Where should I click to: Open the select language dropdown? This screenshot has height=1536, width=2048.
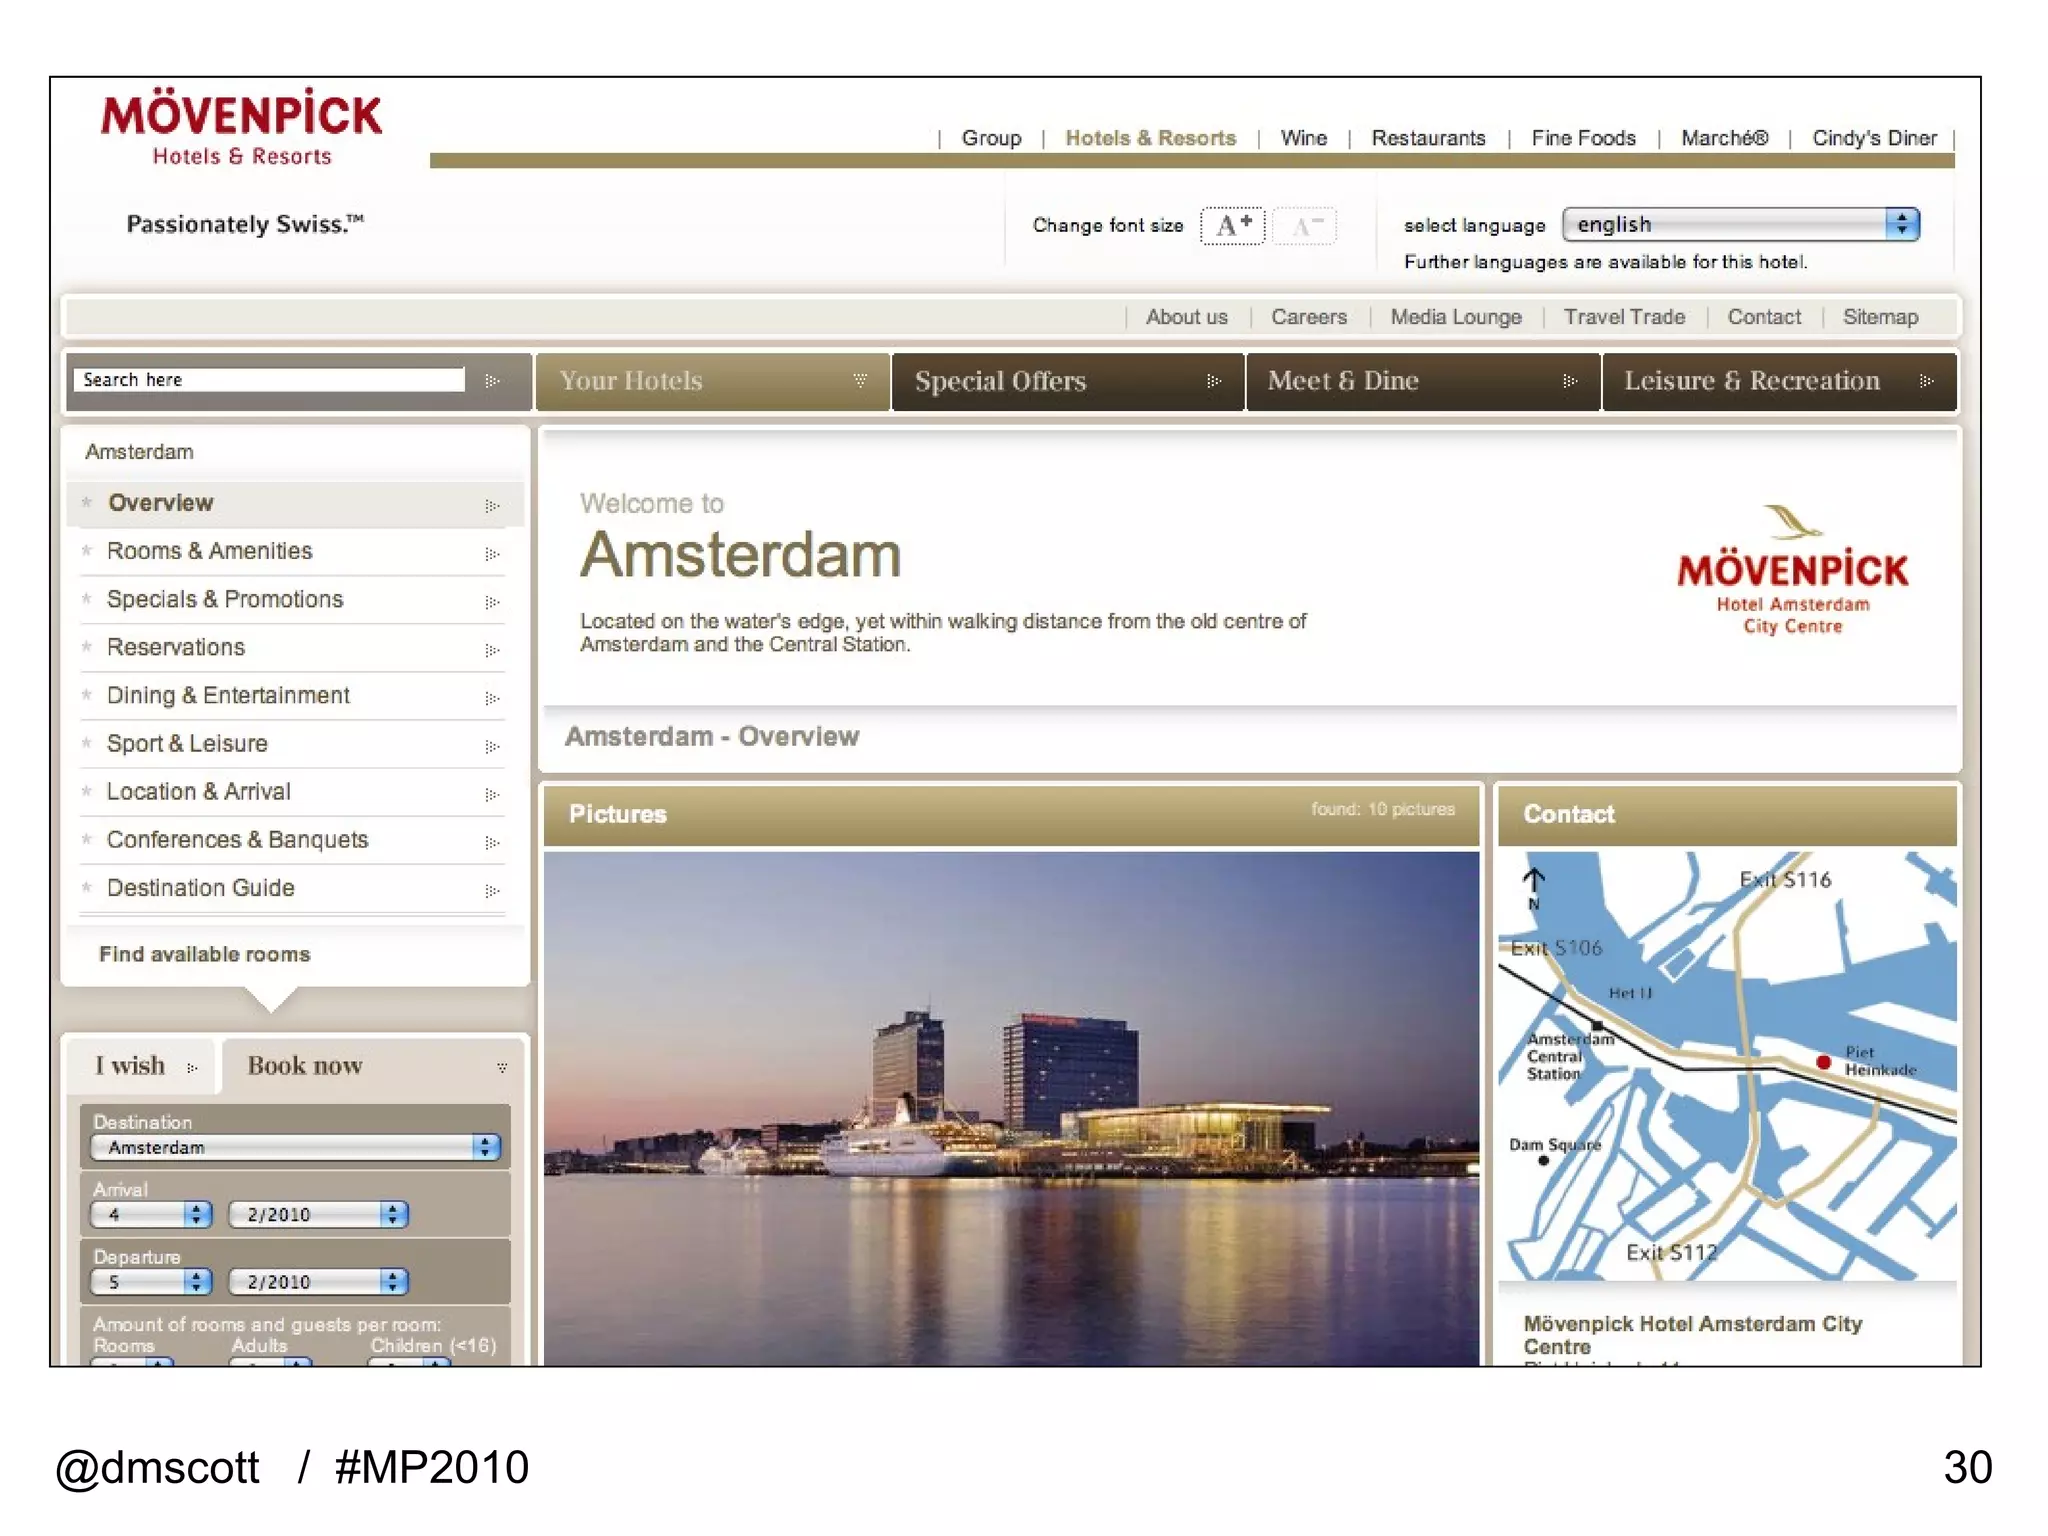1740,224
